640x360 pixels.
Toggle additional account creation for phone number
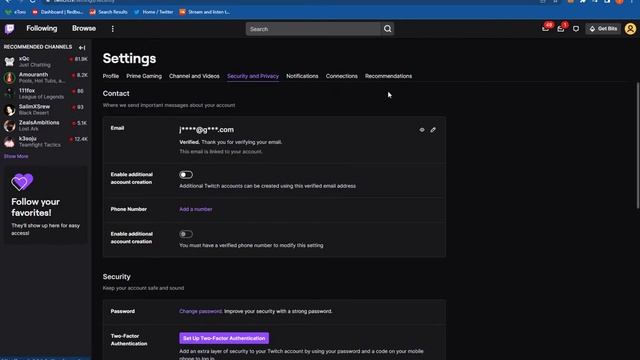(186, 234)
